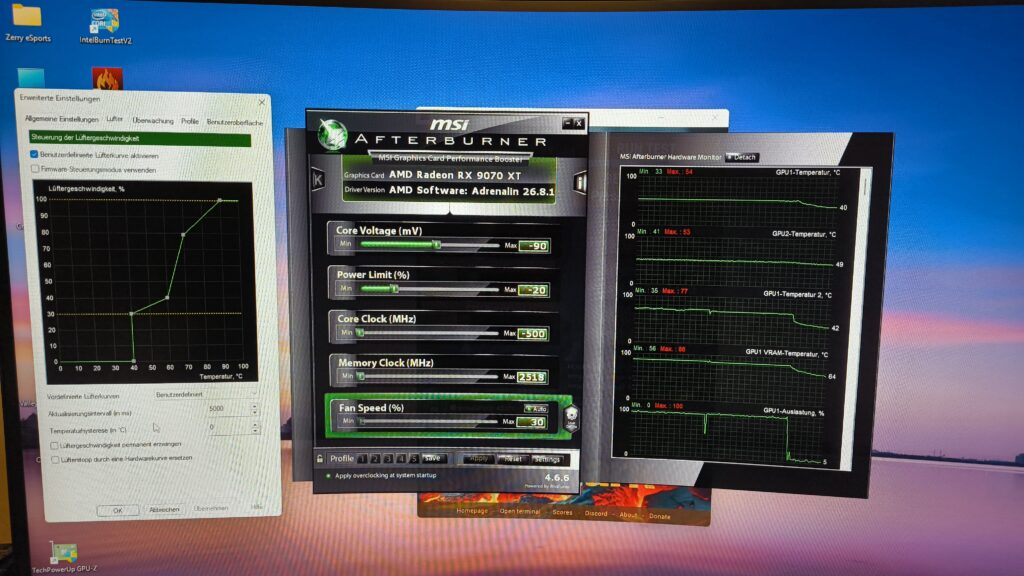Click the Save profile button
The height and width of the screenshot is (576, 1024).
point(433,458)
